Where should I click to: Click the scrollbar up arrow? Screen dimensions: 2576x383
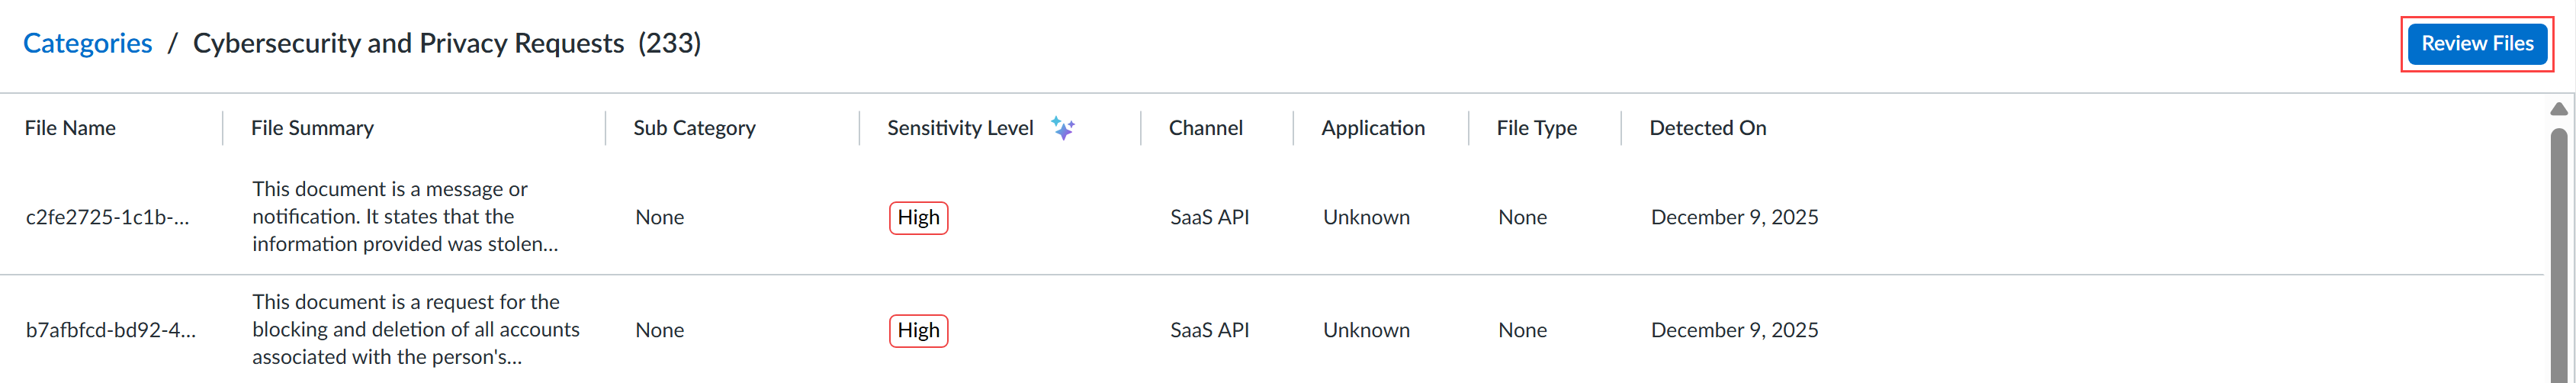2558,109
